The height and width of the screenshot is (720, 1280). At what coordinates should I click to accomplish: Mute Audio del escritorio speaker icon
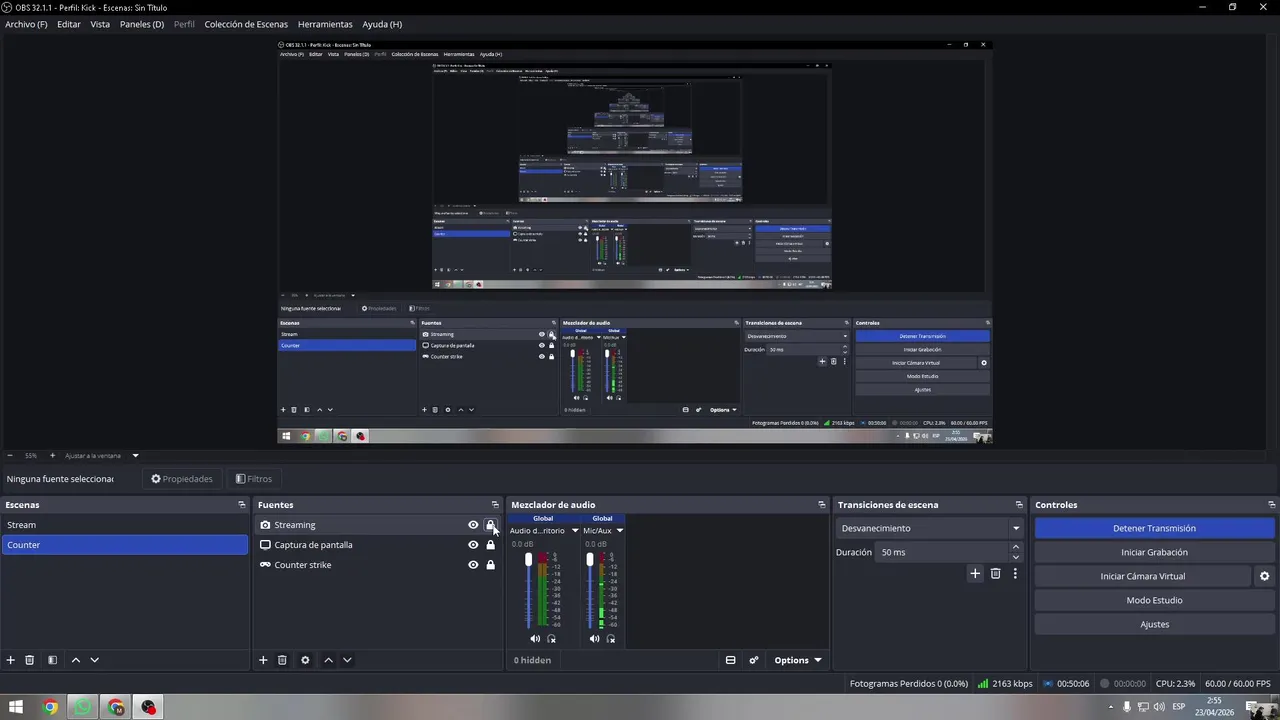click(x=535, y=639)
